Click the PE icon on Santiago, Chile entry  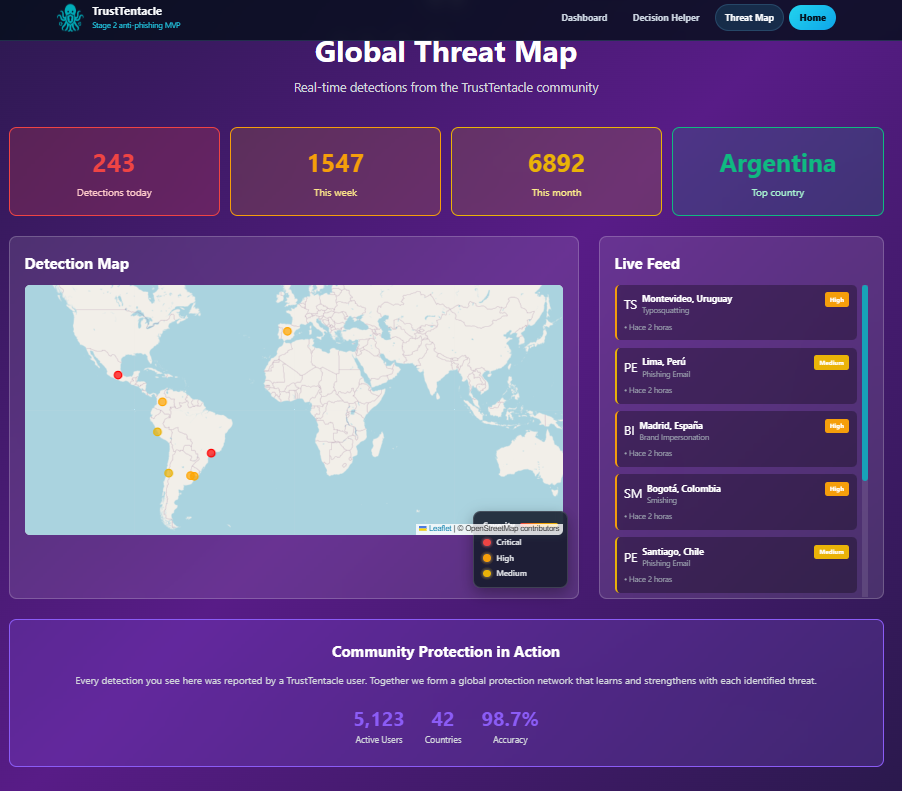[x=630, y=556]
